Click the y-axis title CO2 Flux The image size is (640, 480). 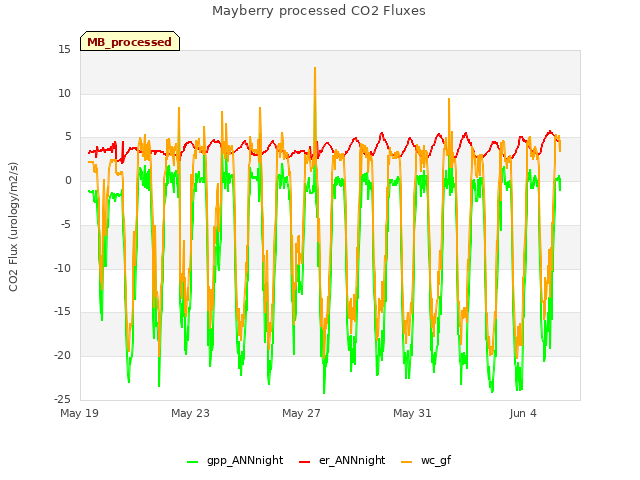click(13, 227)
